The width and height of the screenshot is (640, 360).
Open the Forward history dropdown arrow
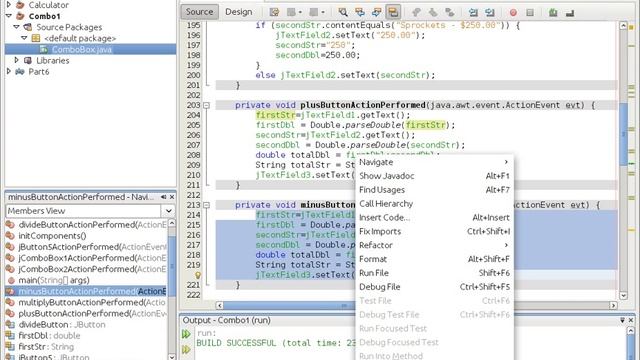tap(323, 12)
